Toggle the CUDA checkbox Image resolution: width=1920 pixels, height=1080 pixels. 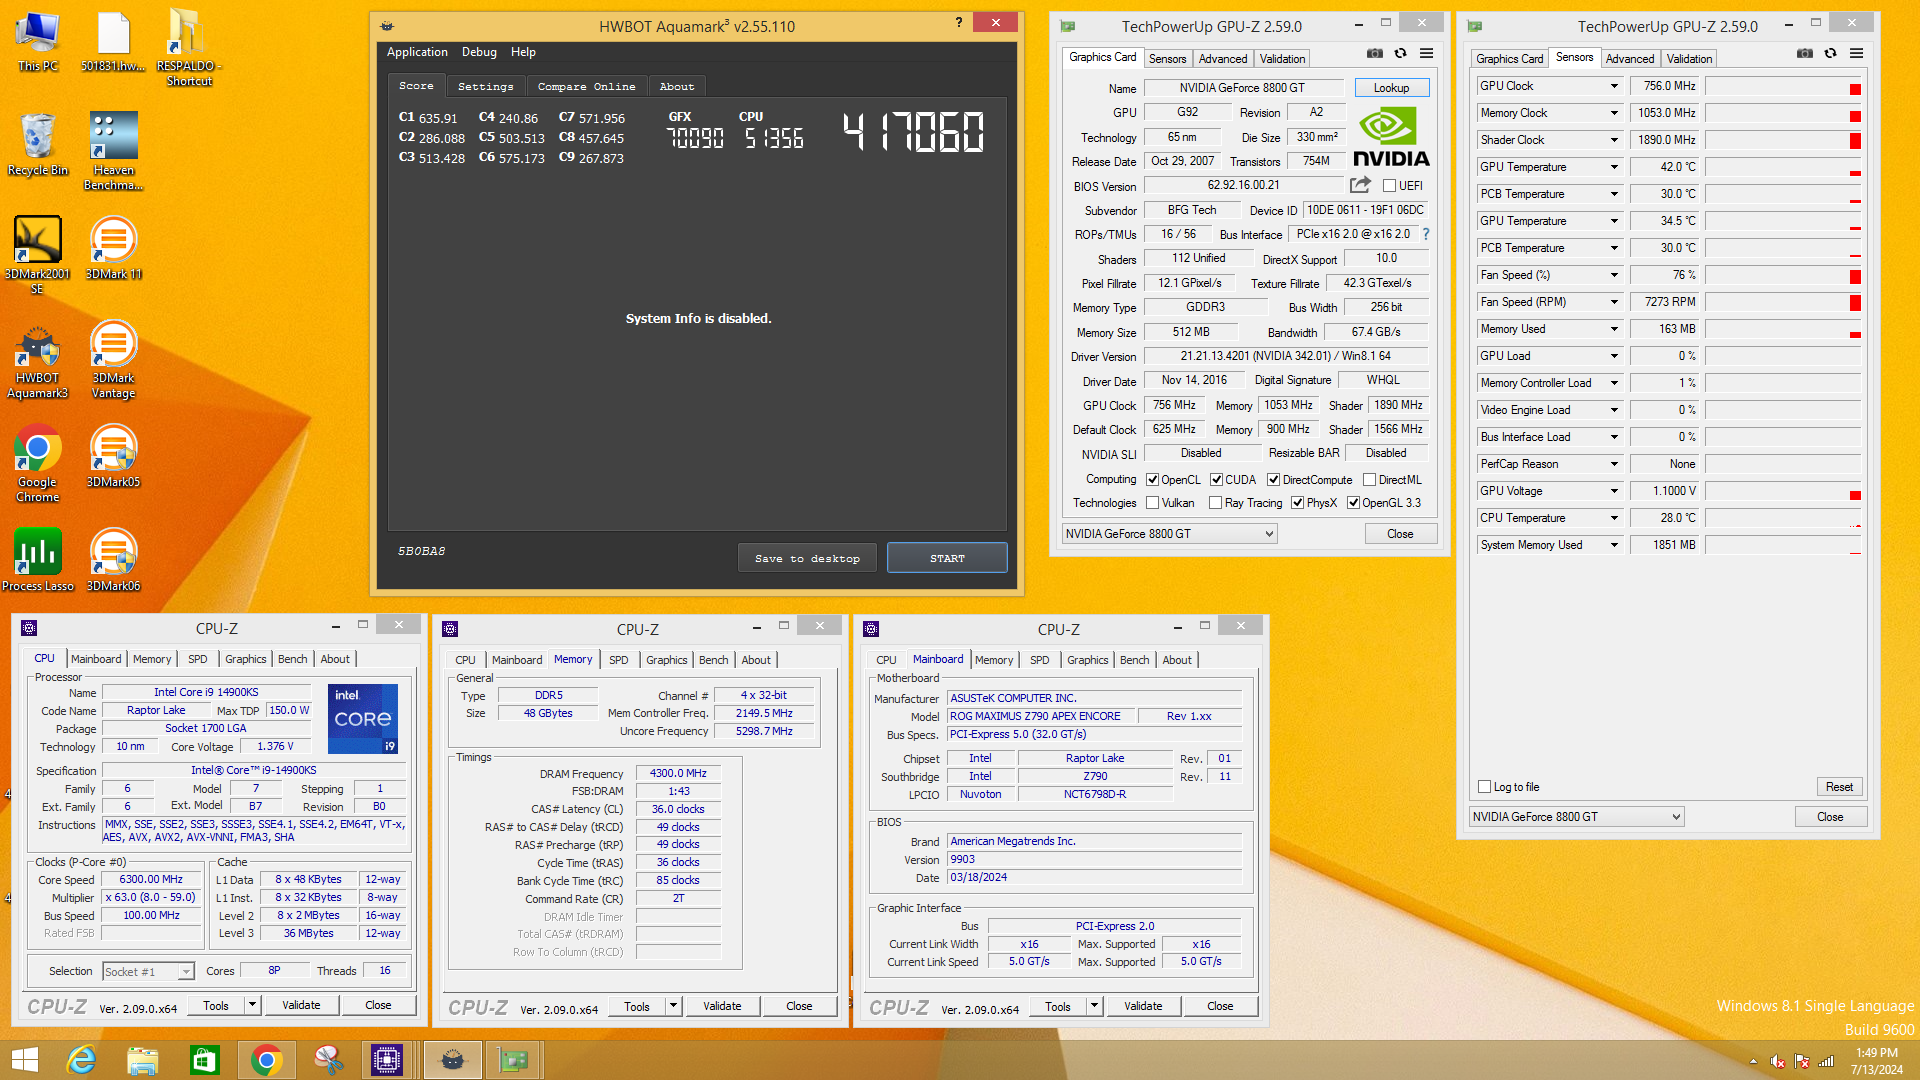tap(1216, 480)
